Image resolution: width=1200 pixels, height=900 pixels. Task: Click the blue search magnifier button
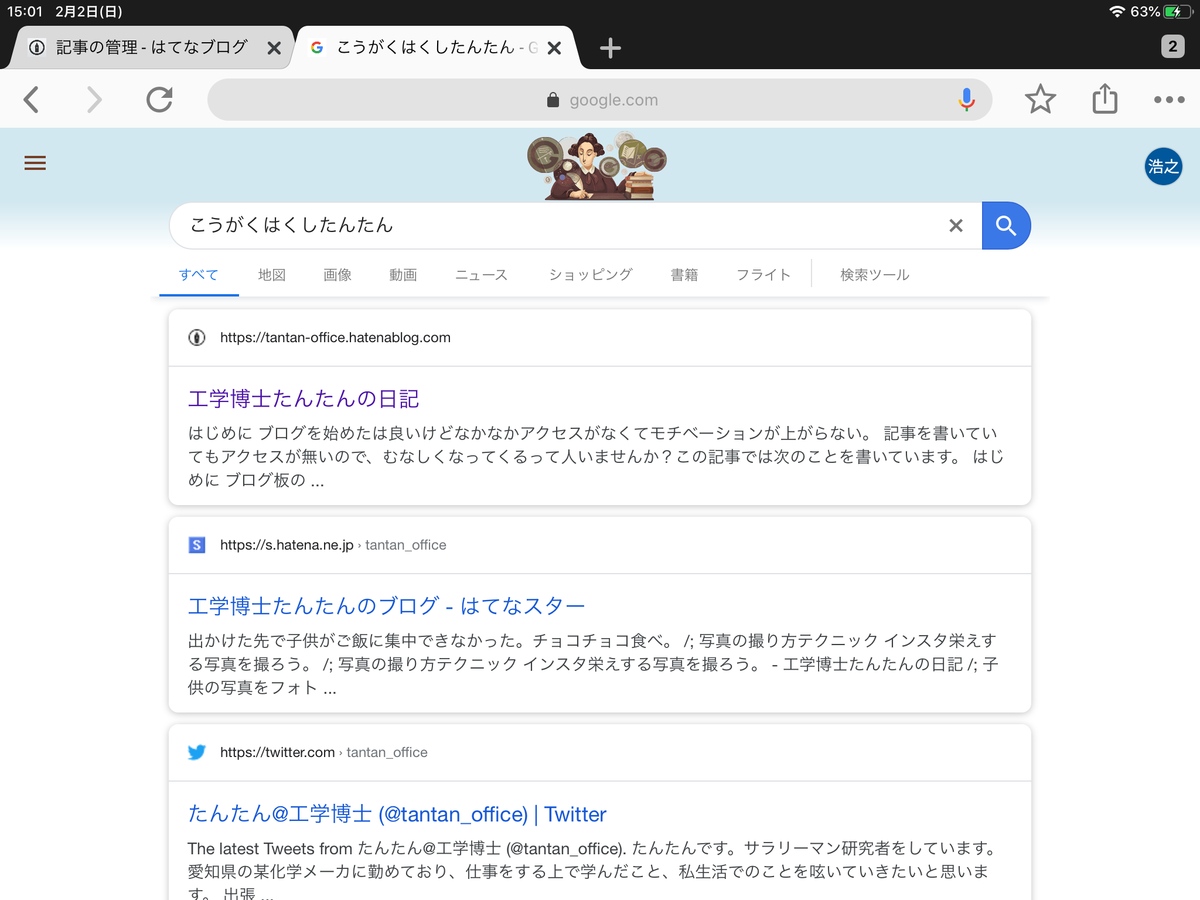[x=1006, y=226]
